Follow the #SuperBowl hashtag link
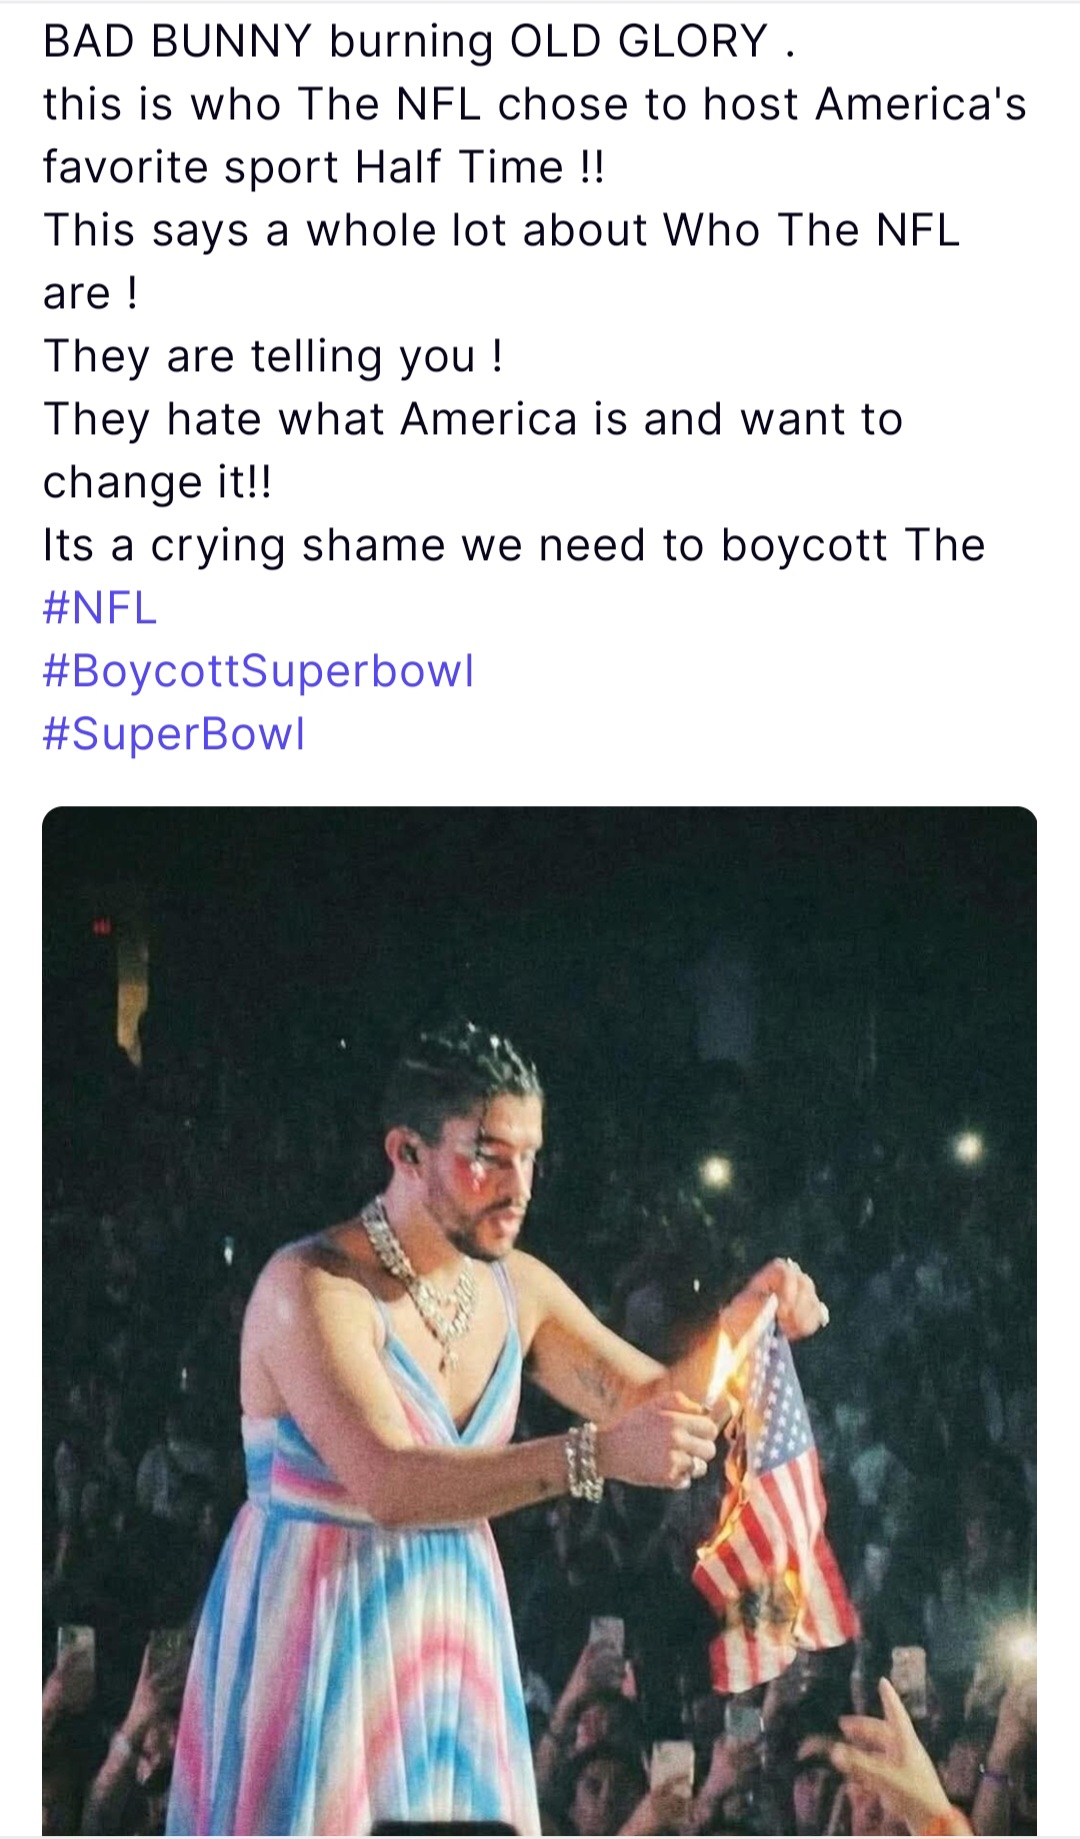 tap(173, 734)
